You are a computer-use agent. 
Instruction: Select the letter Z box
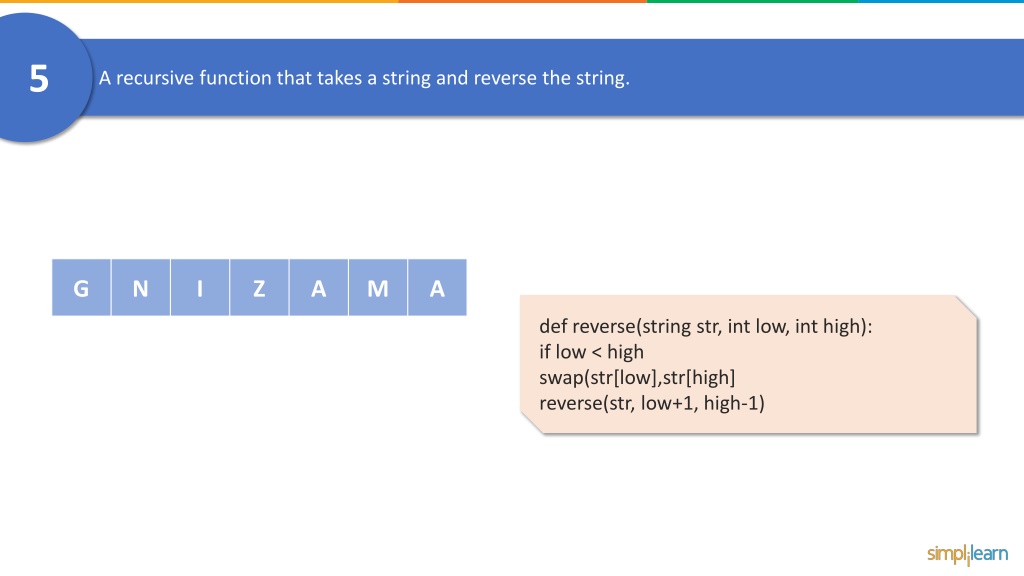point(259,287)
